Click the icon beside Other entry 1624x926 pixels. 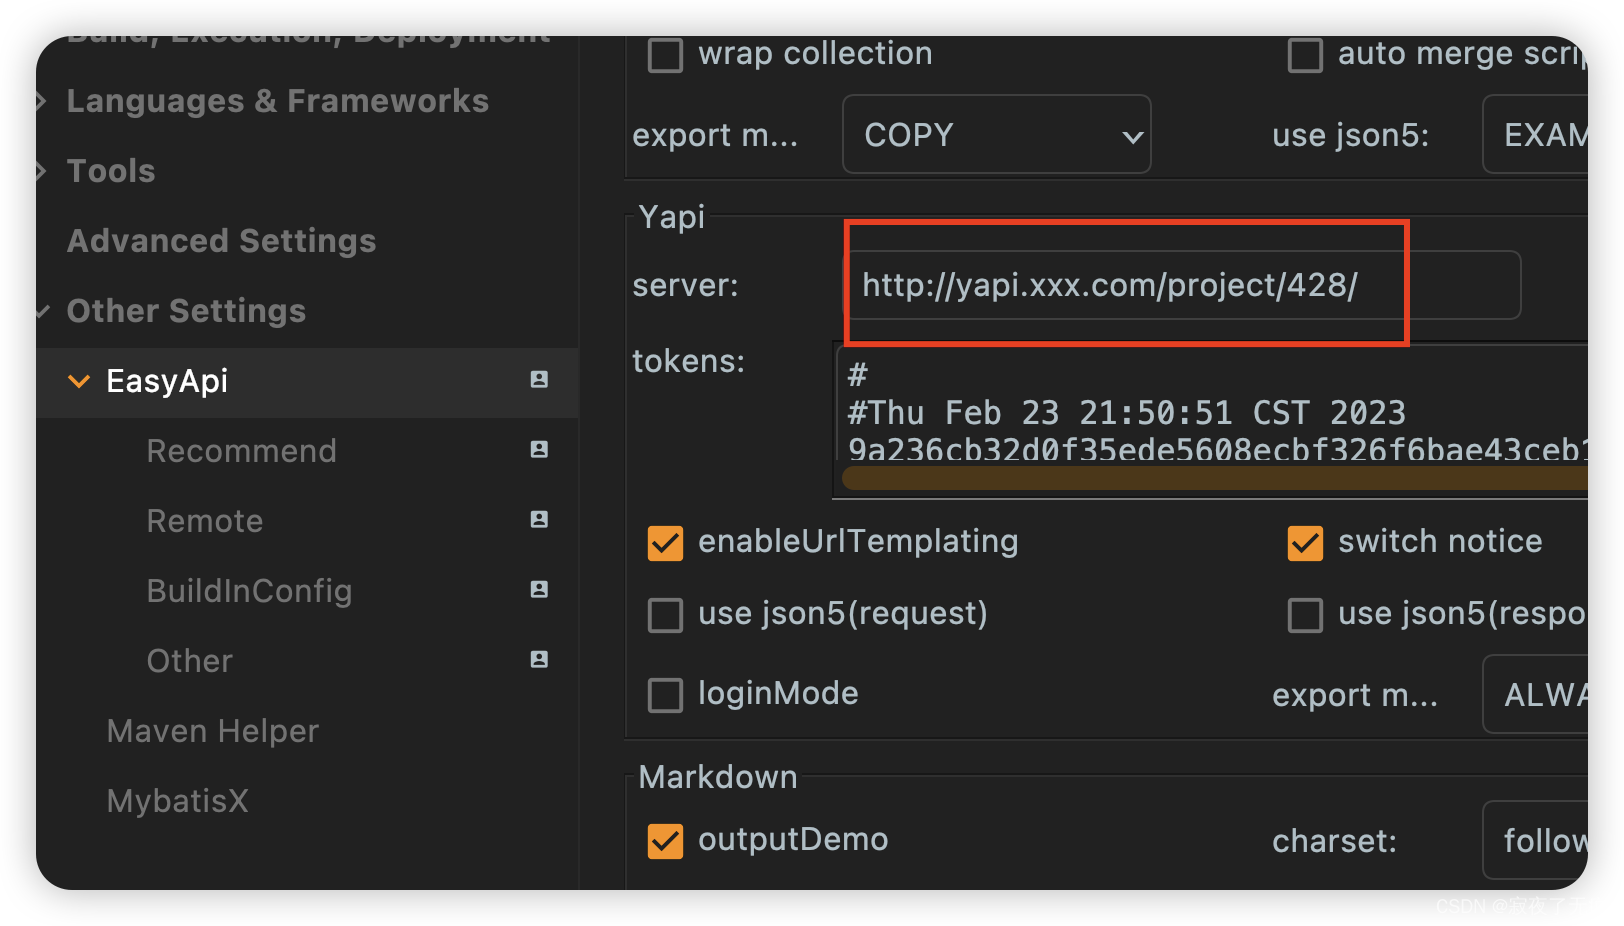[539, 660]
